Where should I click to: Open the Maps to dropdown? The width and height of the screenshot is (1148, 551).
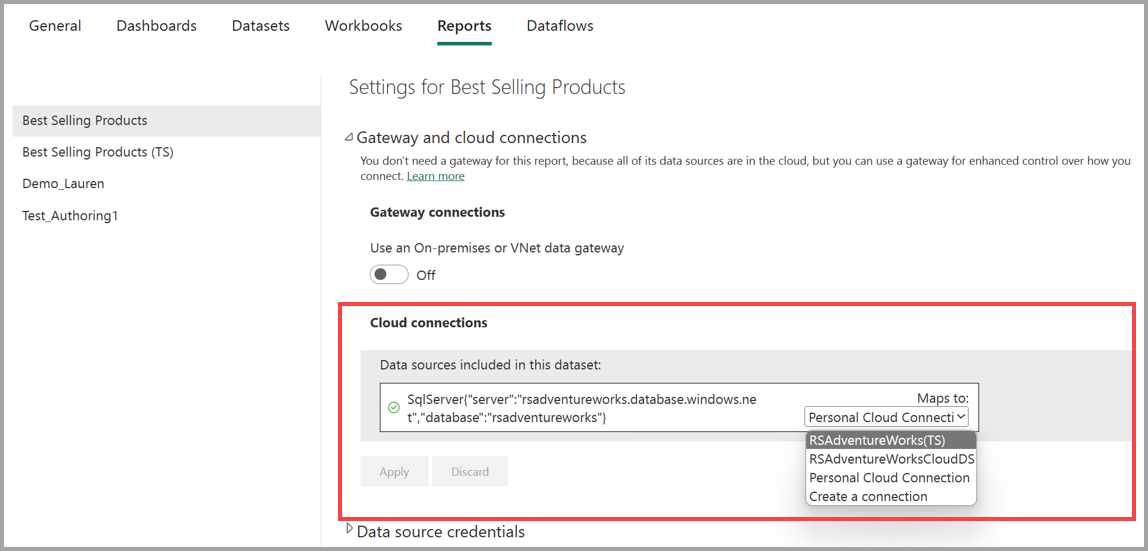coord(886,417)
